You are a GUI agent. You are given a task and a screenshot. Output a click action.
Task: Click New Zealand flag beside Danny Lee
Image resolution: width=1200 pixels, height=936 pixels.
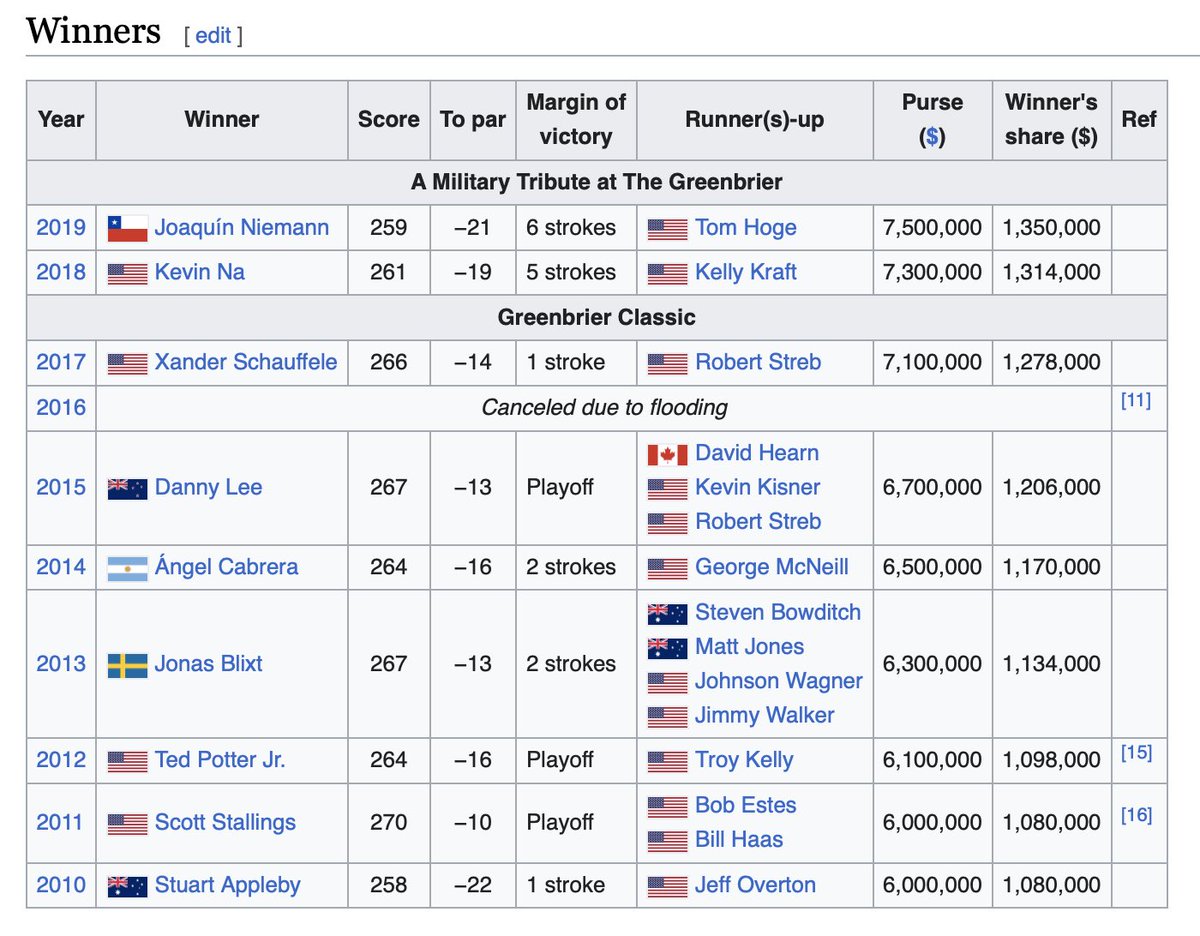tap(127, 488)
